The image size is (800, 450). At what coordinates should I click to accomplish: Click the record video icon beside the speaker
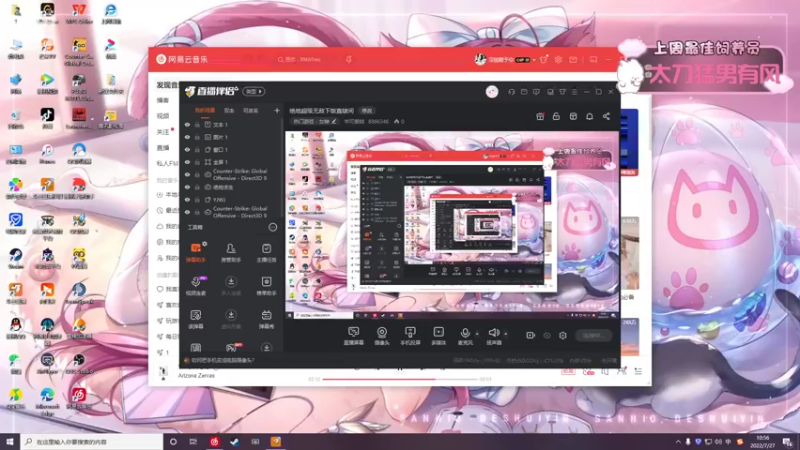531,335
